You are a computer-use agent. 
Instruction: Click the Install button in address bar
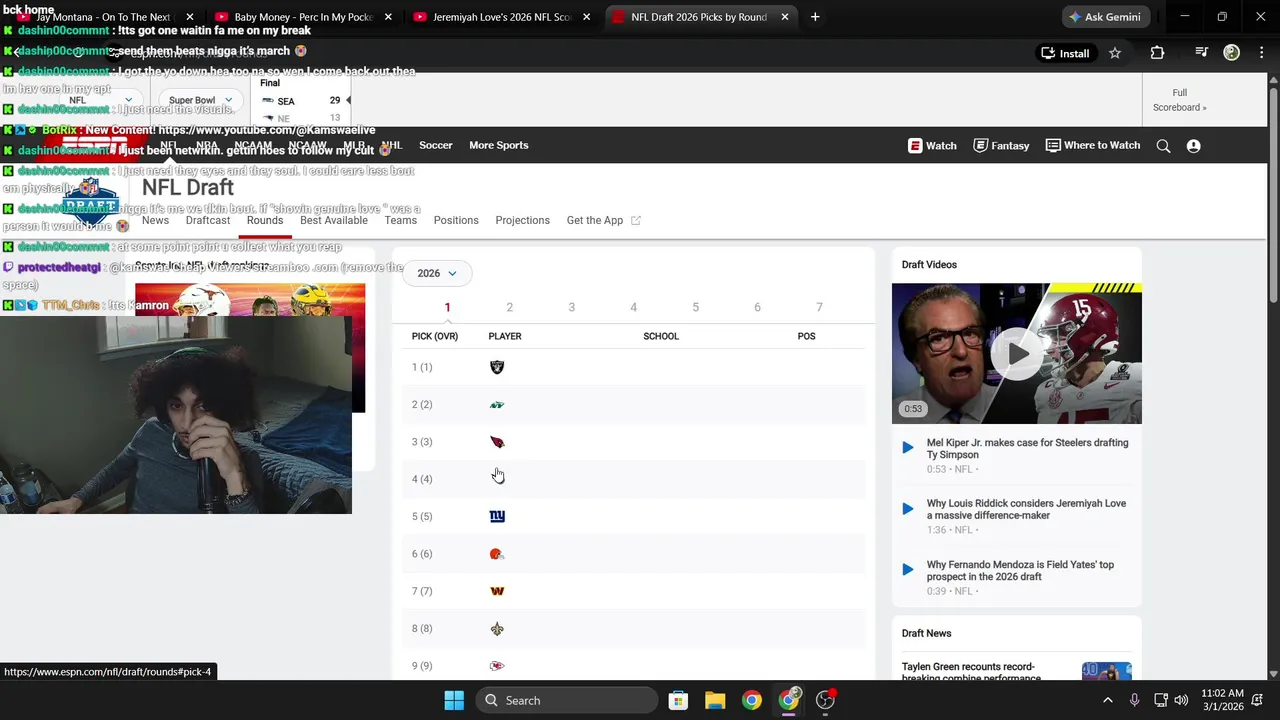coord(1065,53)
